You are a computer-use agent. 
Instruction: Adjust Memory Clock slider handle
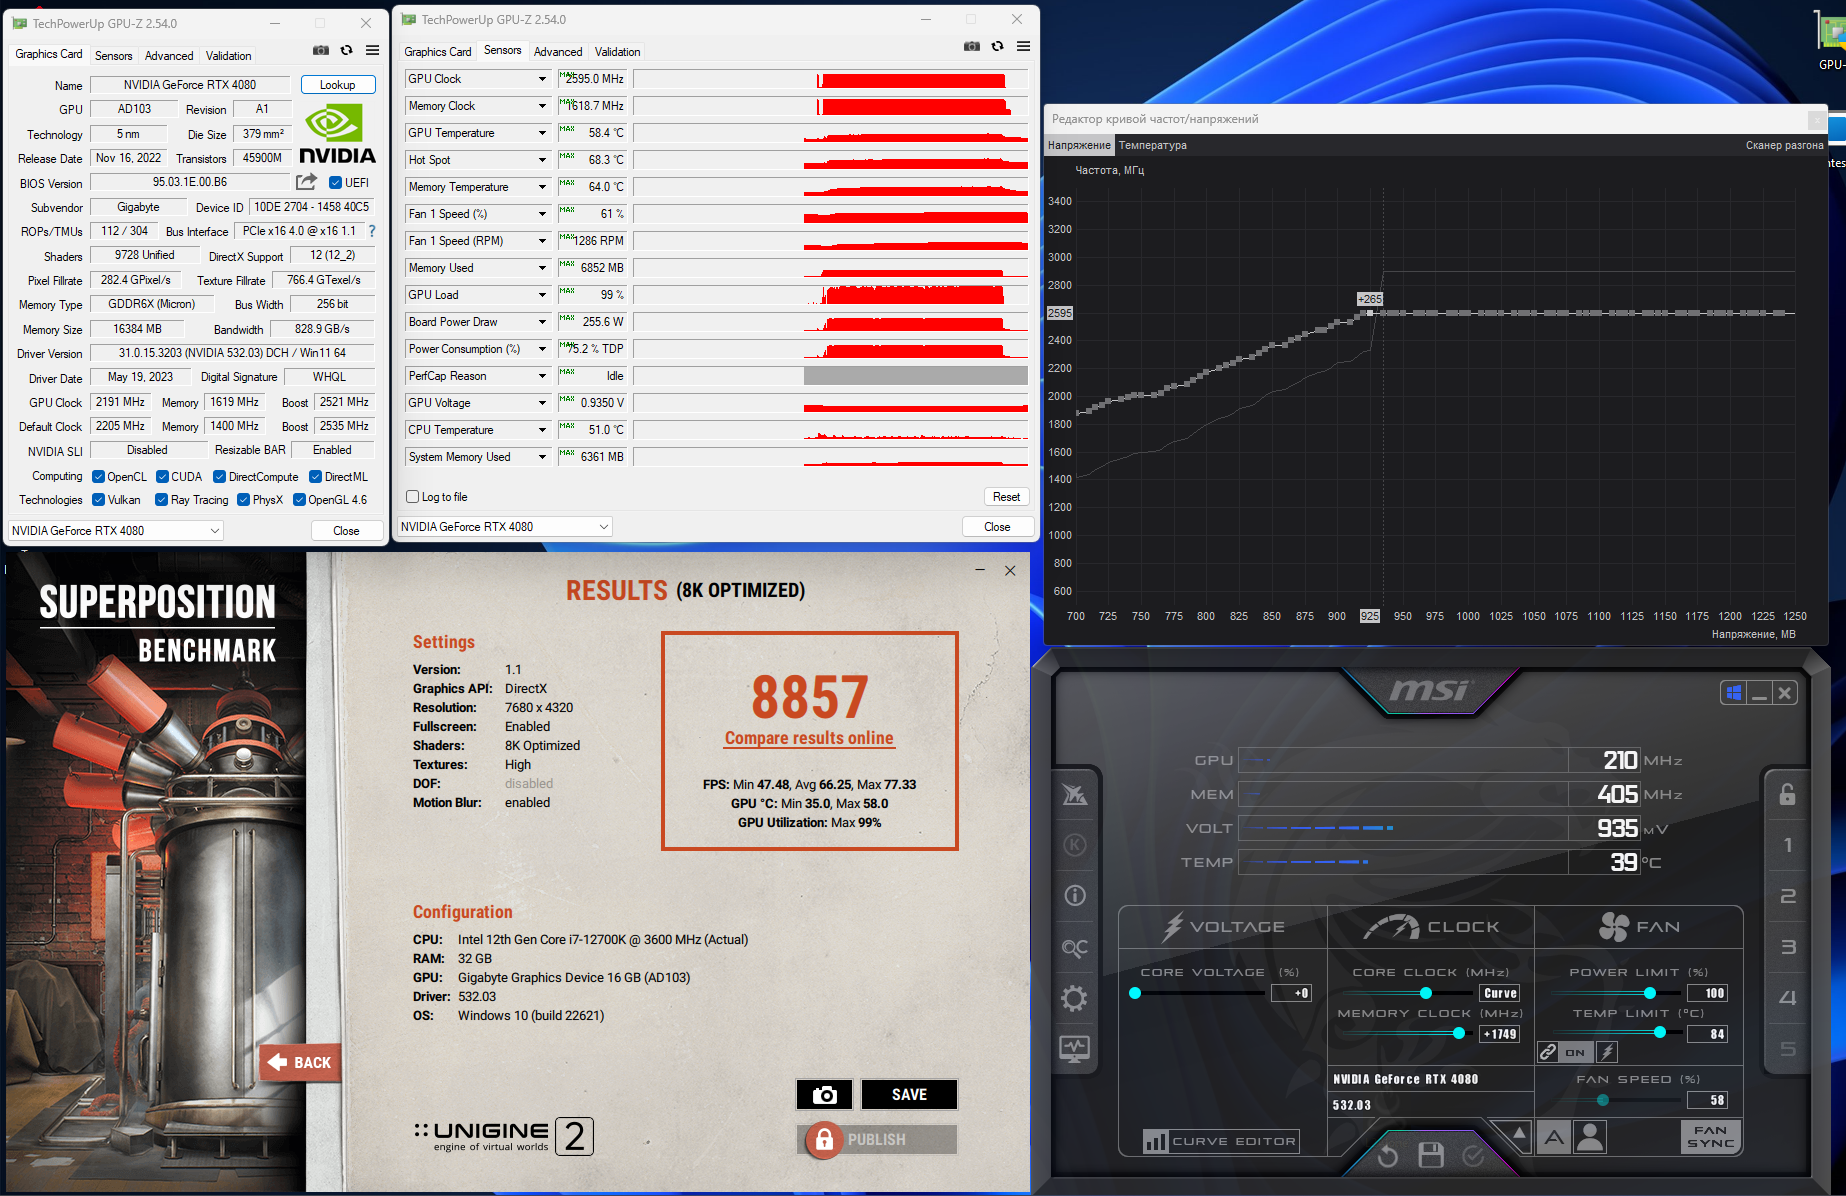click(x=1458, y=1033)
